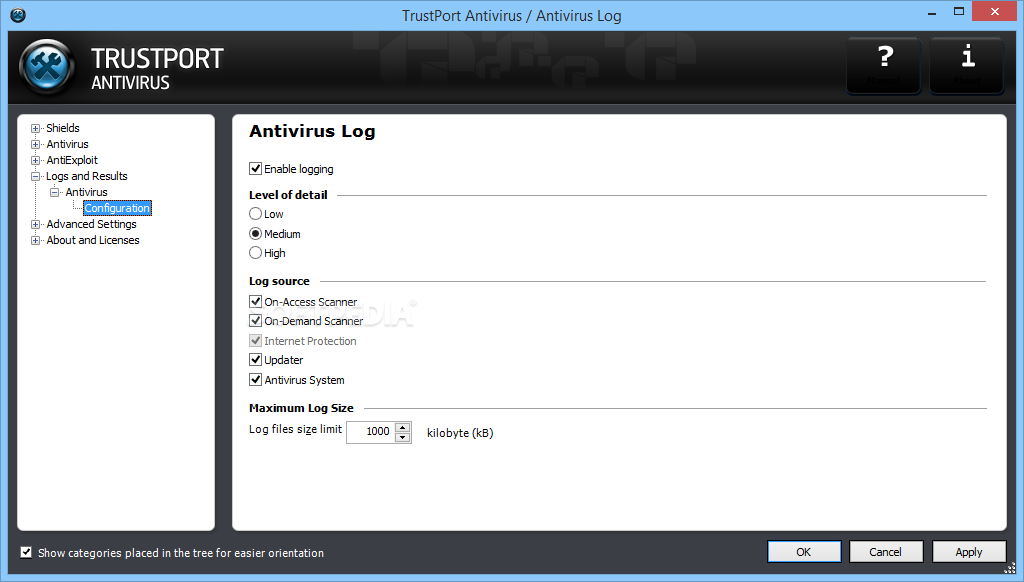
Task: Toggle Show categories placed in tree checkbox
Action: (x=26, y=553)
